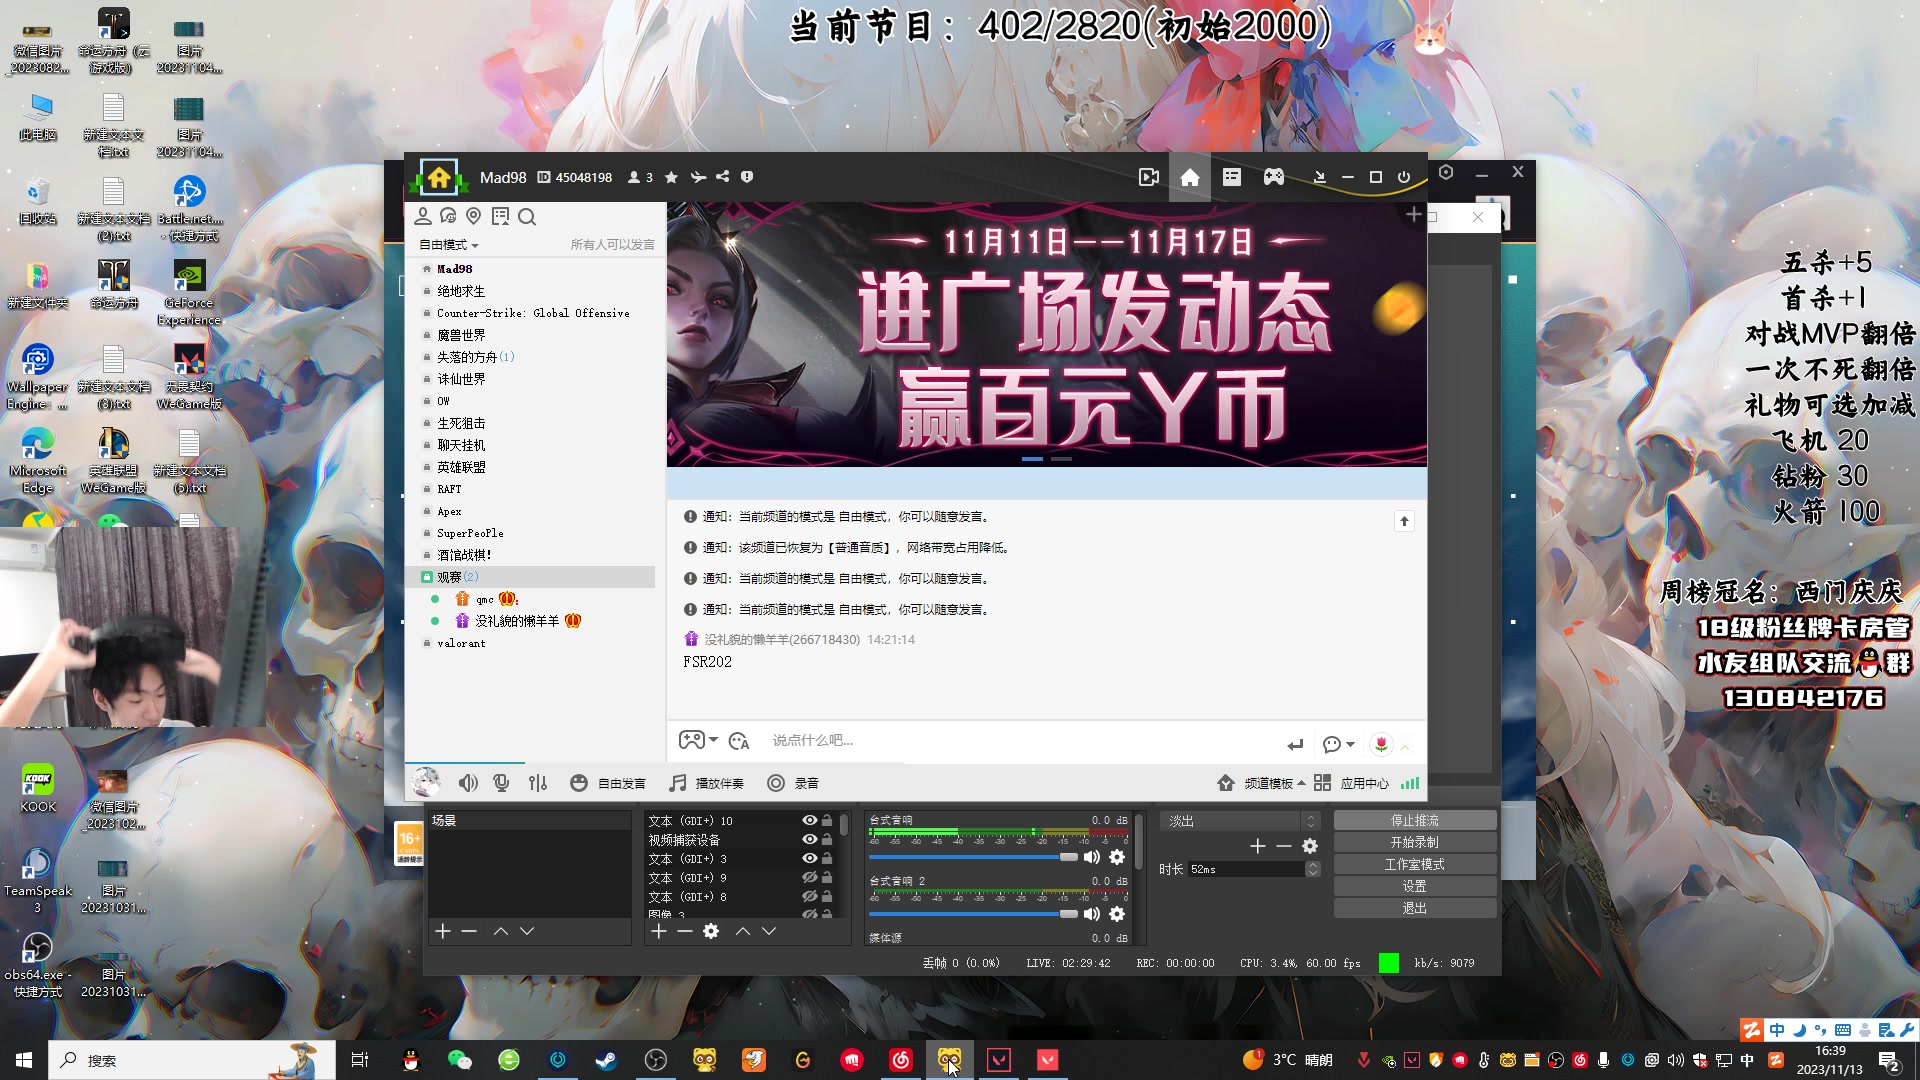This screenshot has height=1080, width=1920.
Task: Click the download arrow icon in YY title bar
Action: [1319, 177]
